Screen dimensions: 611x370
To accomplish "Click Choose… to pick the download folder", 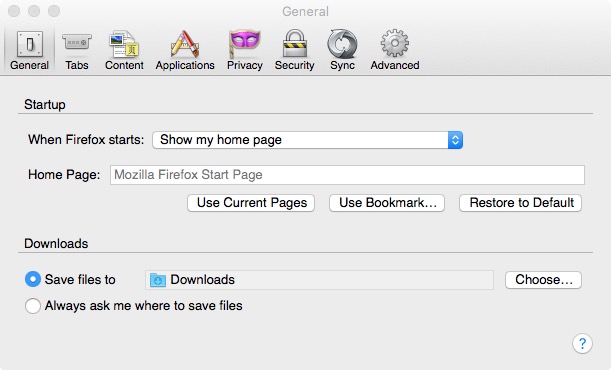I will tap(544, 280).
